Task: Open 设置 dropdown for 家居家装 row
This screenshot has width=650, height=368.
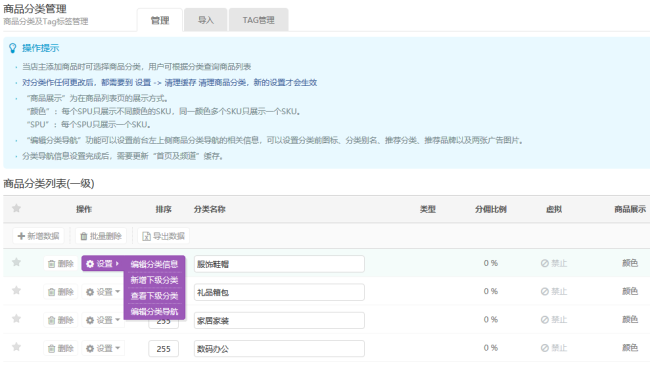Action: (x=103, y=320)
